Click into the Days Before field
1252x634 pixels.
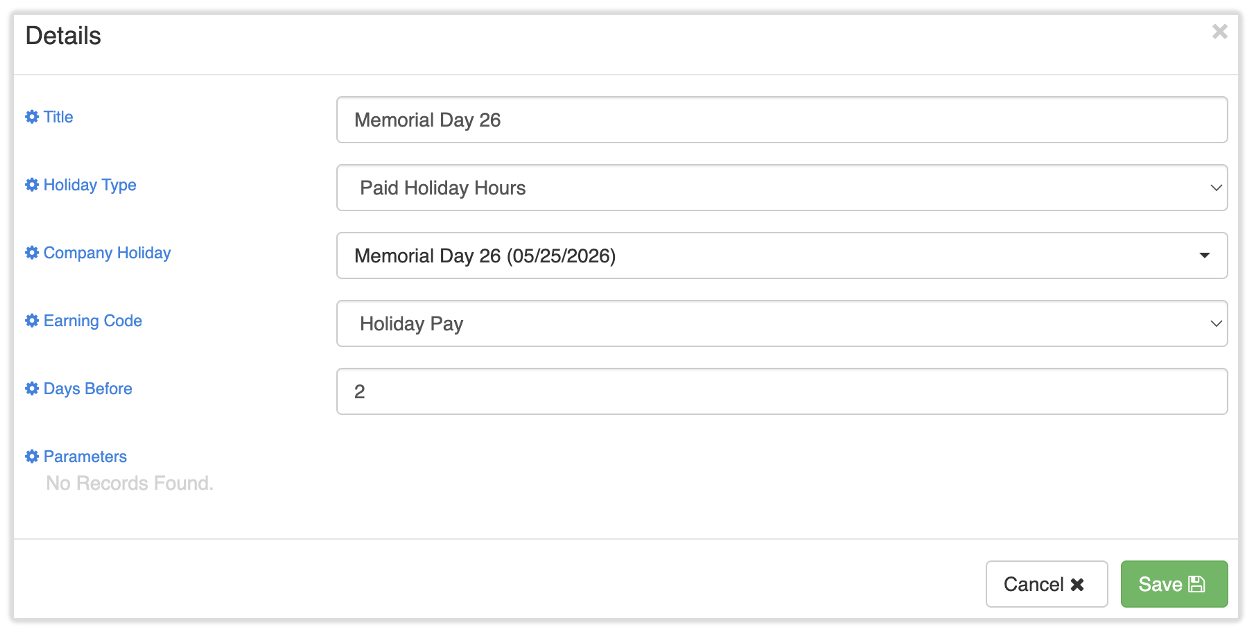[781, 392]
